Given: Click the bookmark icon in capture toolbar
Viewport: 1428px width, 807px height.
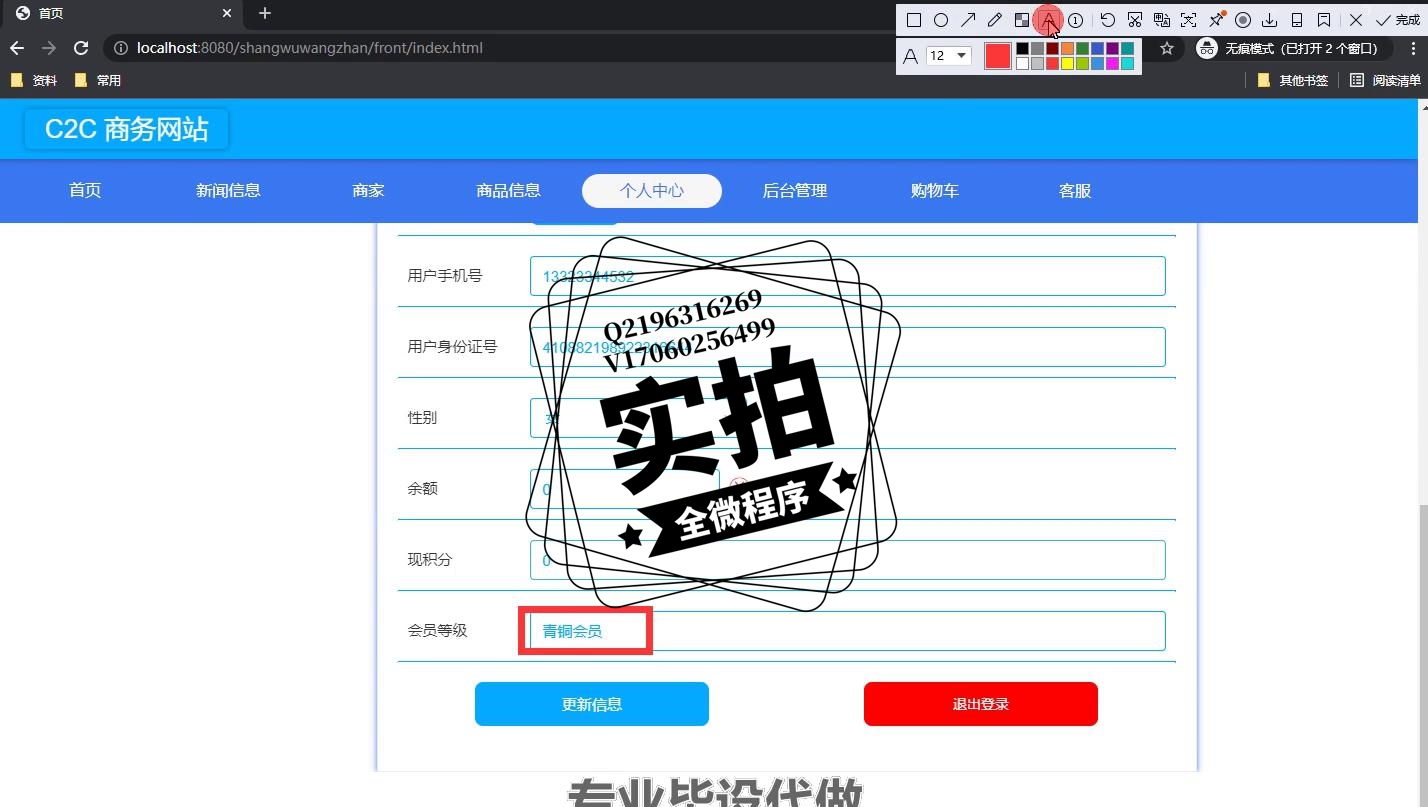Looking at the screenshot, I should (1324, 20).
